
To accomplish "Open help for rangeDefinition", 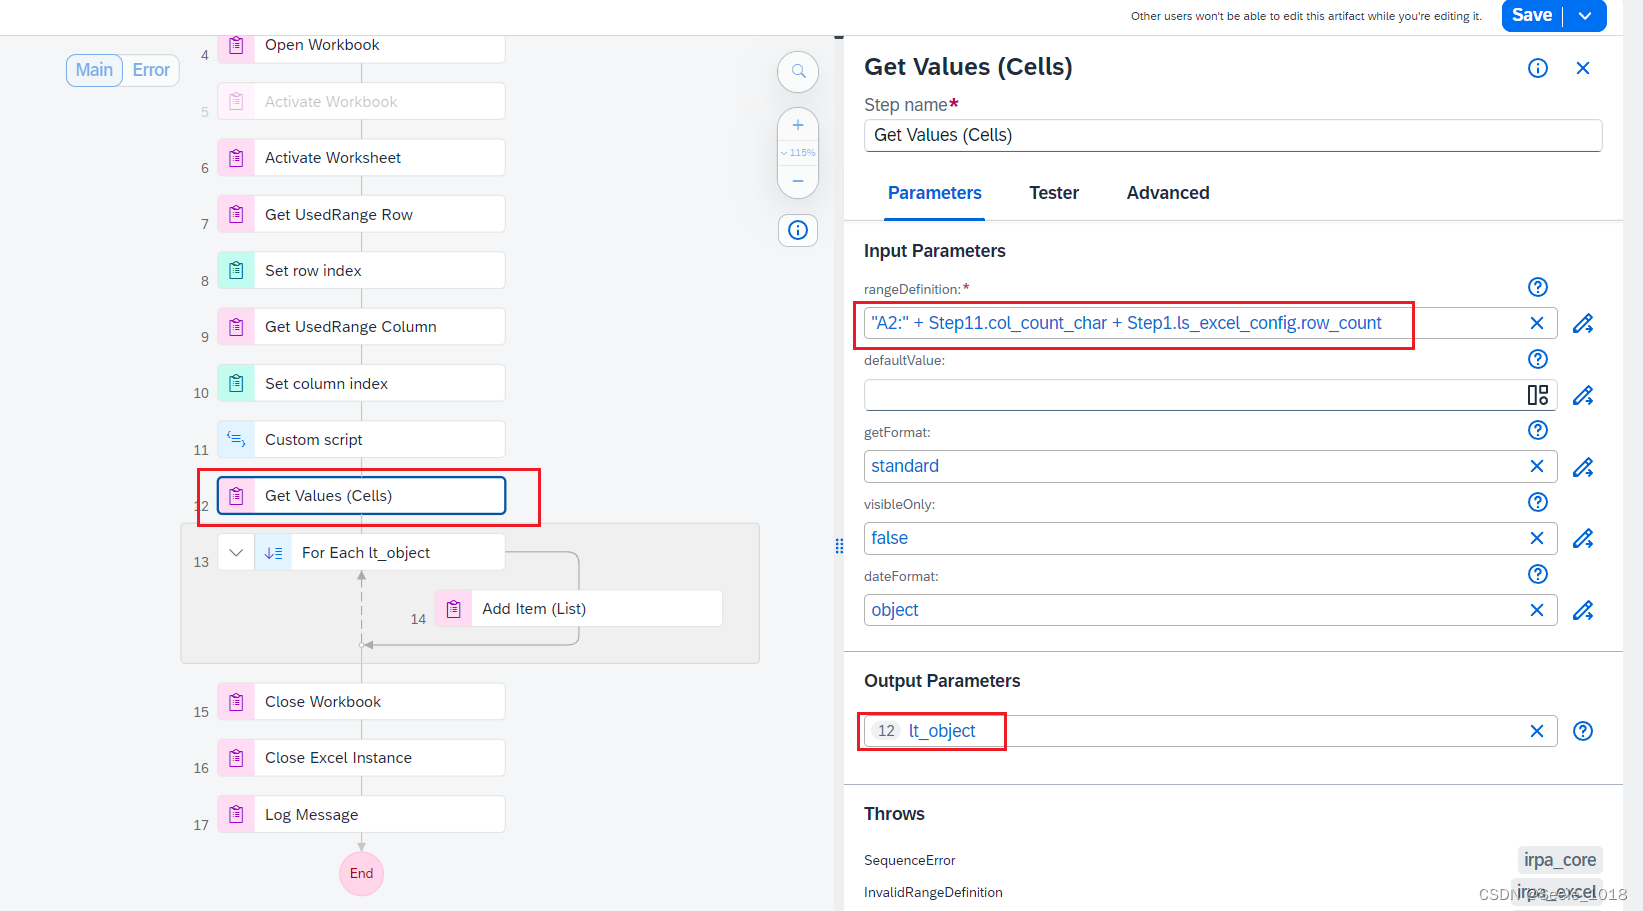I will [1538, 287].
